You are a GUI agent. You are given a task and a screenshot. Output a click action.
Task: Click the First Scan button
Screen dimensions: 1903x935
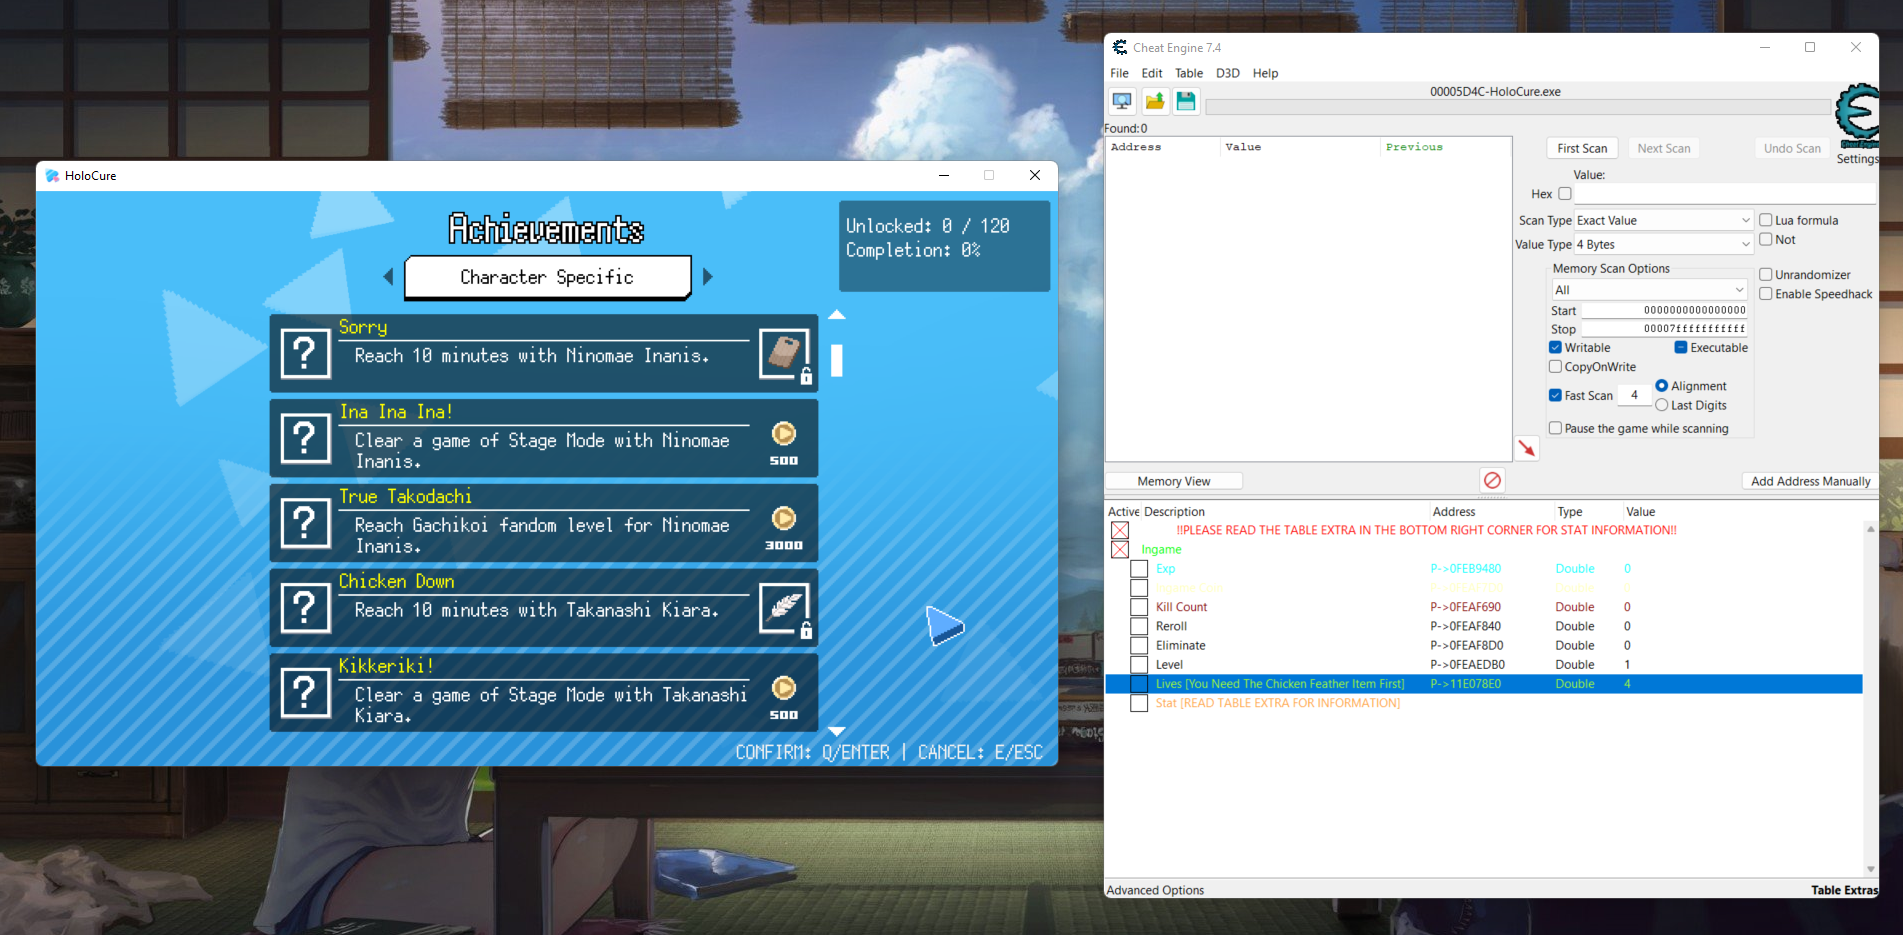click(1582, 148)
